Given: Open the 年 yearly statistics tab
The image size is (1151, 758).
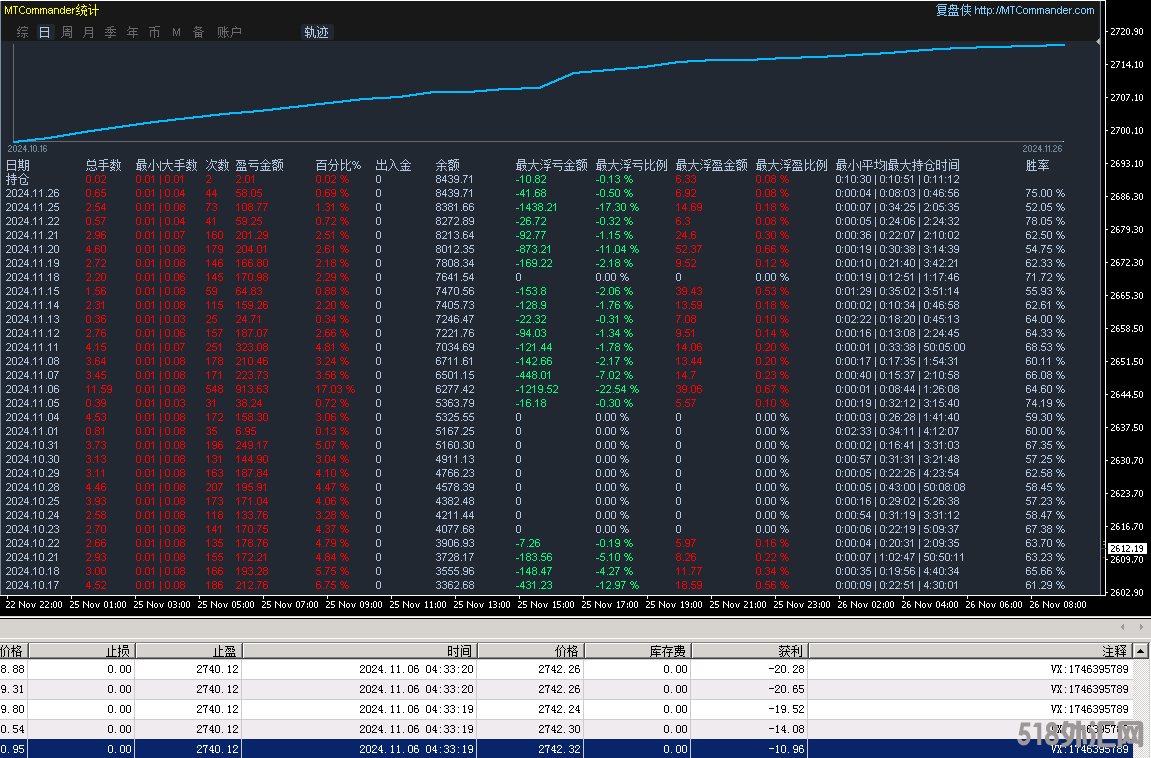Looking at the screenshot, I should 132,32.
